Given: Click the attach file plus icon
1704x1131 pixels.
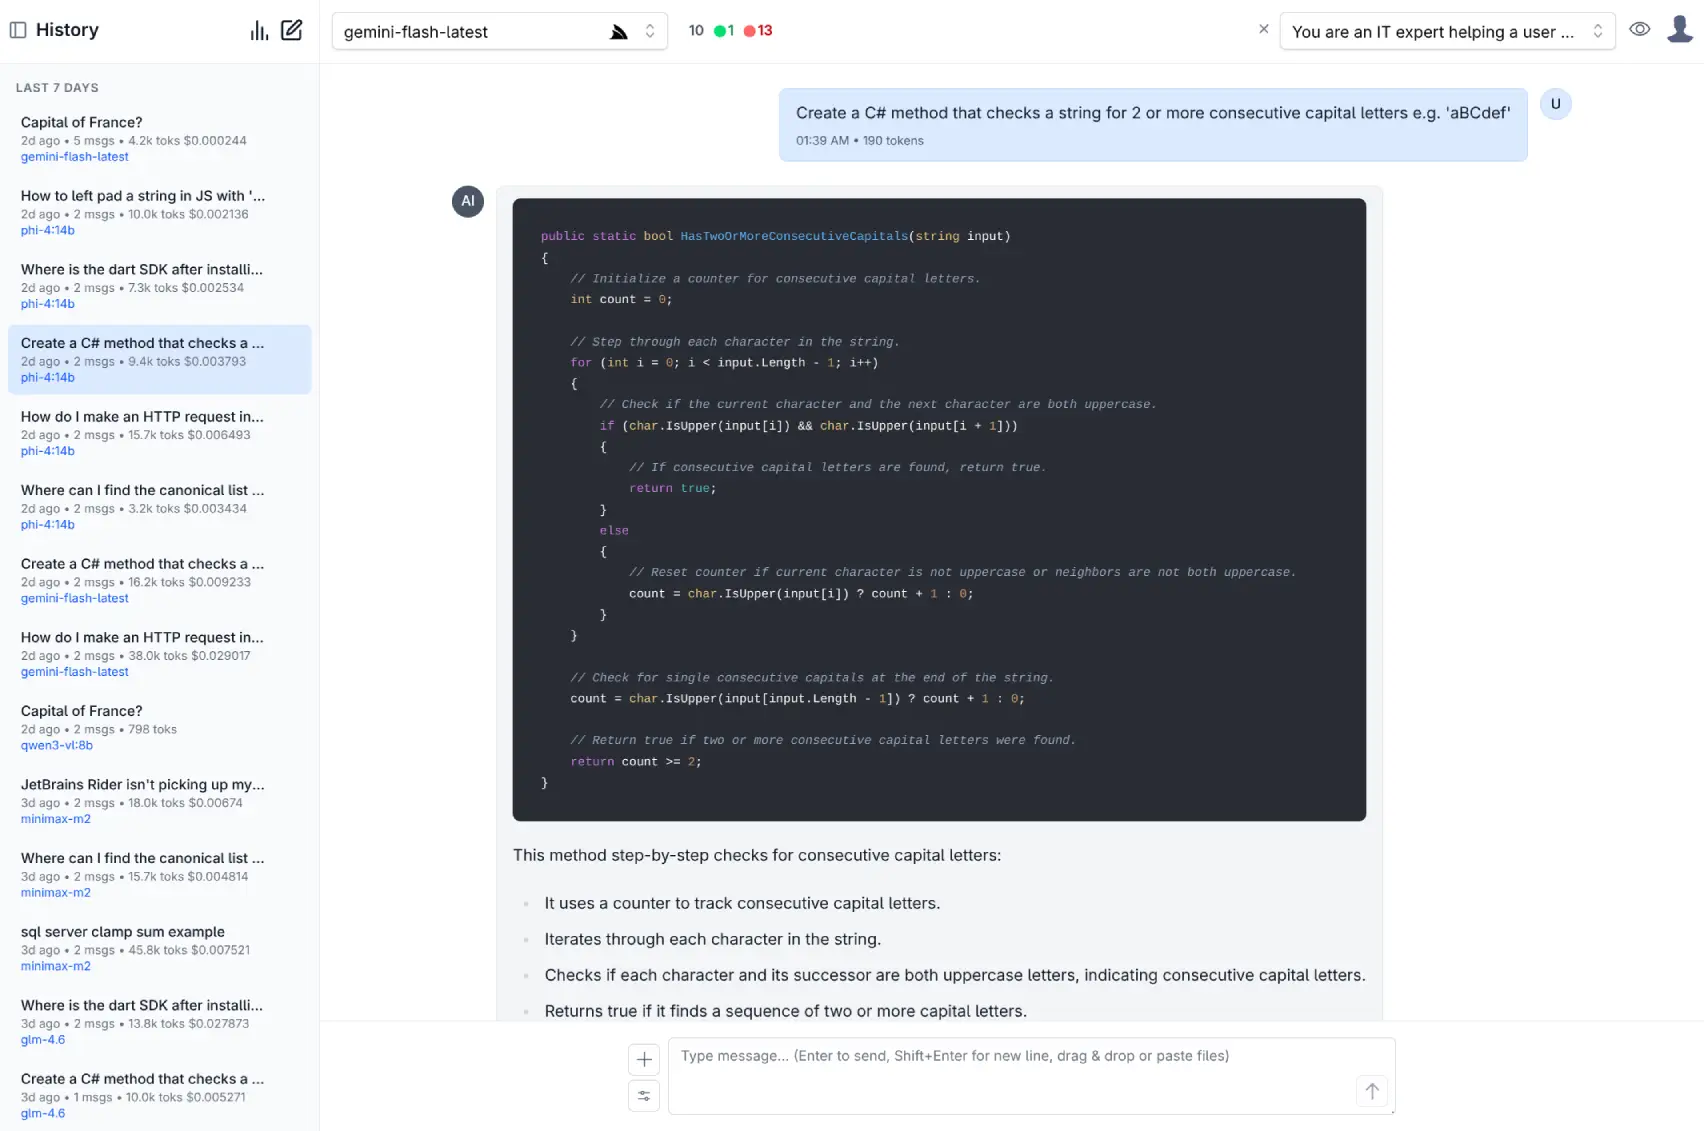Looking at the screenshot, I should 644,1059.
